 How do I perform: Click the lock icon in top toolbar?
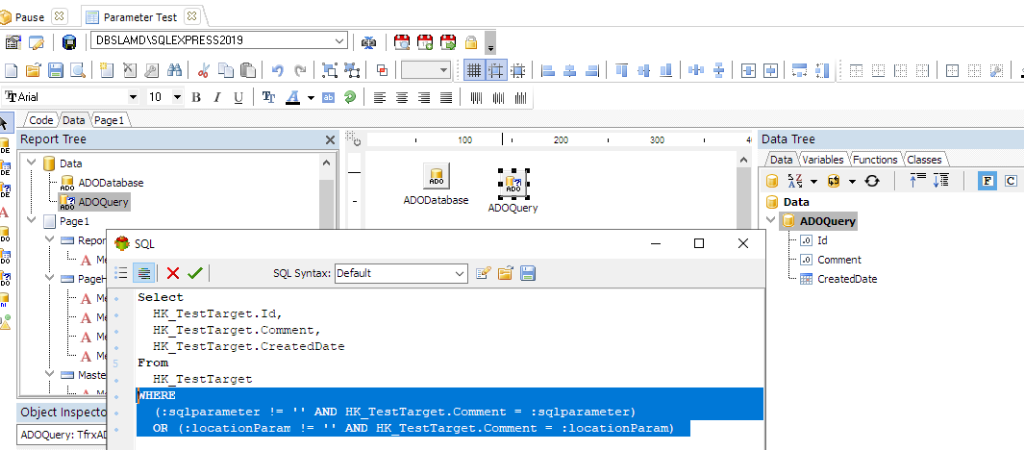(x=470, y=42)
